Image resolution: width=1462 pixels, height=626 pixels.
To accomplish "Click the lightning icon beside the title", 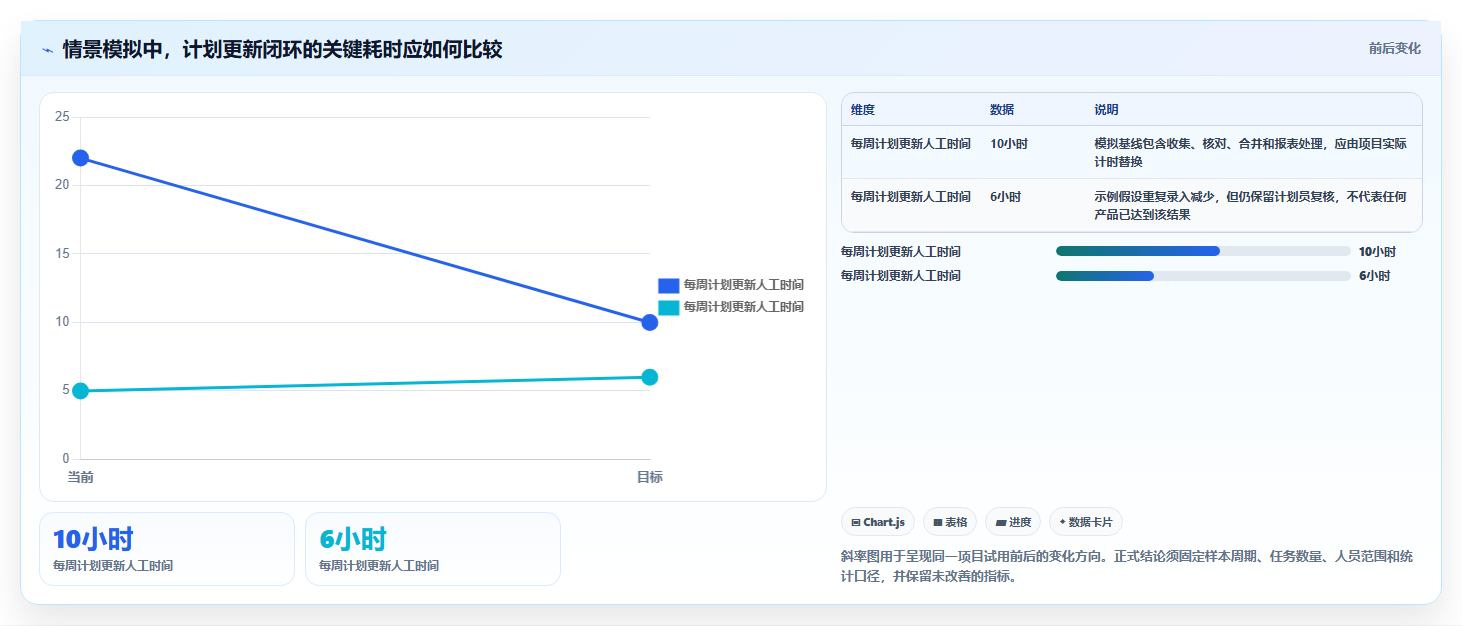I will [47, 49].
